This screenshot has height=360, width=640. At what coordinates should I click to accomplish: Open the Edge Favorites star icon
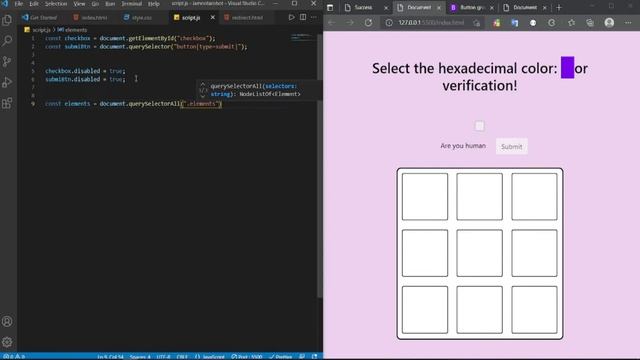click(x=571, y=23)
